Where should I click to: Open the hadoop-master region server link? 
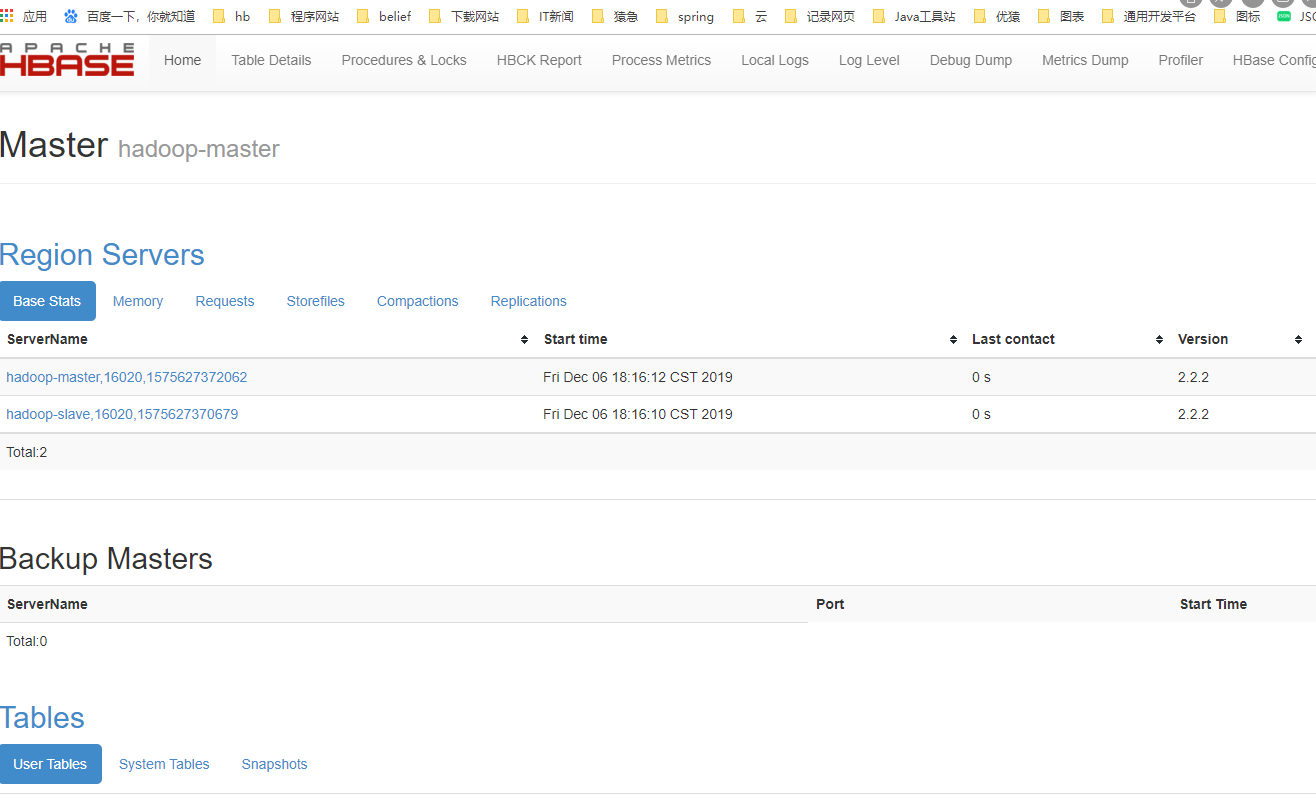pyautogui.click(x=126, y=377)
